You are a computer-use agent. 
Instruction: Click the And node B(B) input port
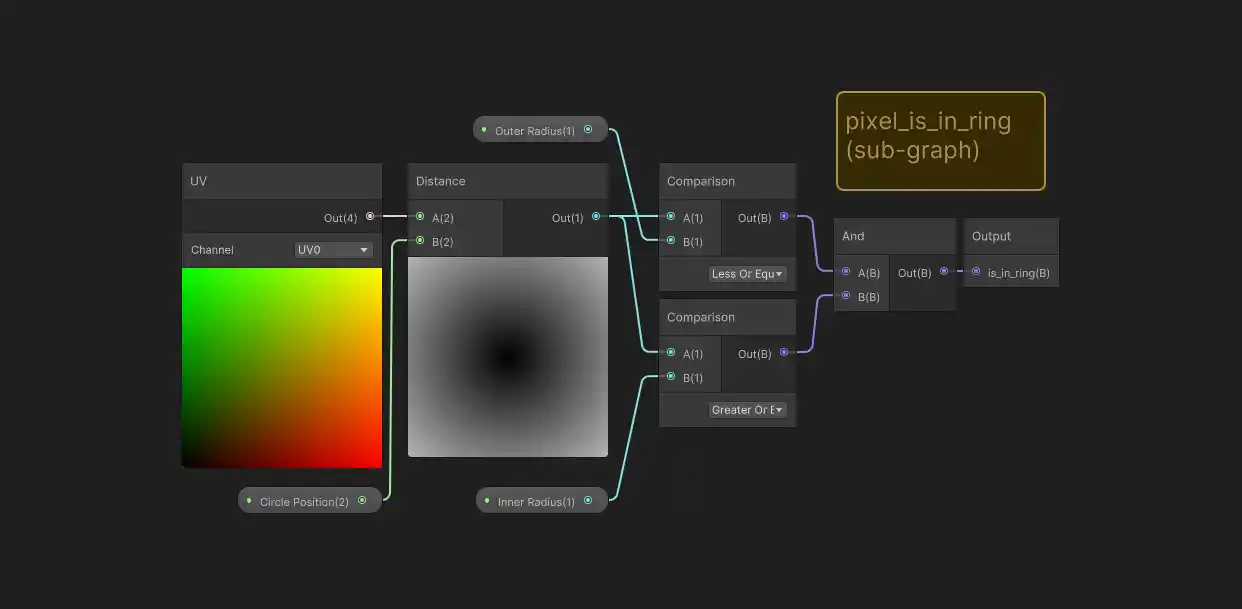[846, 296]
